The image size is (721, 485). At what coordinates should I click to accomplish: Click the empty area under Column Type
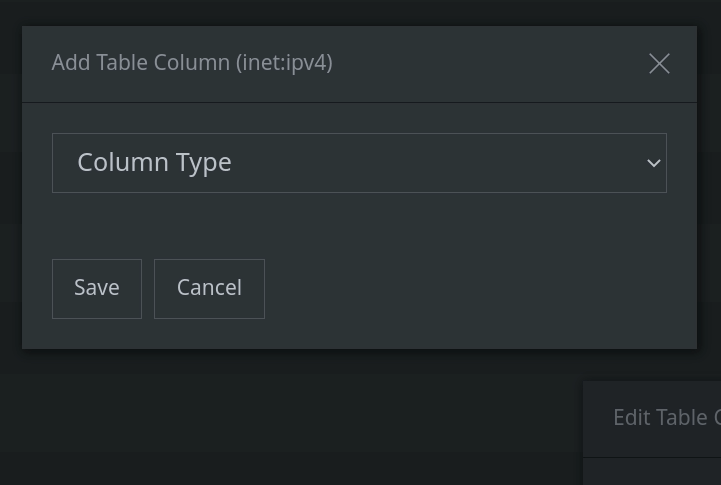click(x=359, y=225)
